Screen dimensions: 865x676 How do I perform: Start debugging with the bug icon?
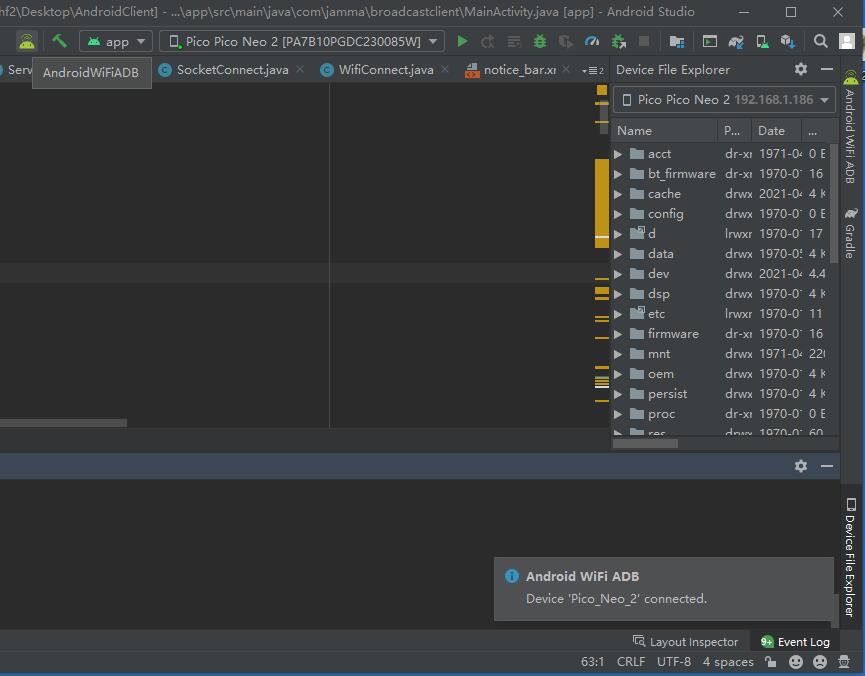click(x=538, y=43)
